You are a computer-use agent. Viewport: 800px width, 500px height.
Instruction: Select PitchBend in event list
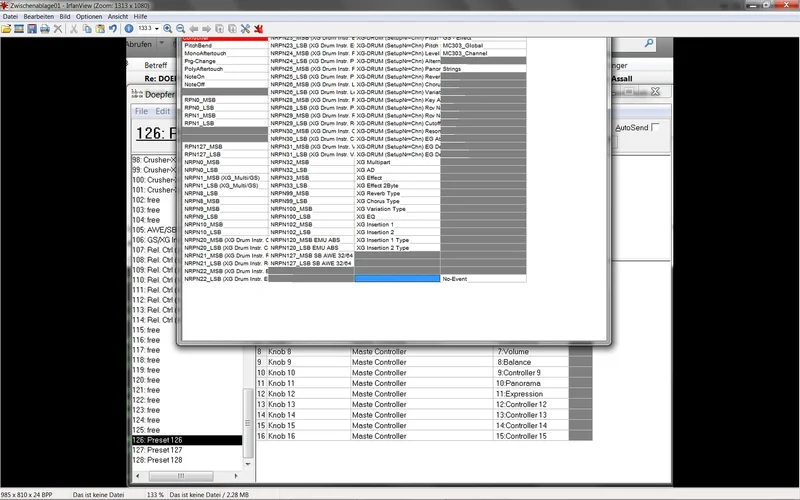[x=198, y=46]
